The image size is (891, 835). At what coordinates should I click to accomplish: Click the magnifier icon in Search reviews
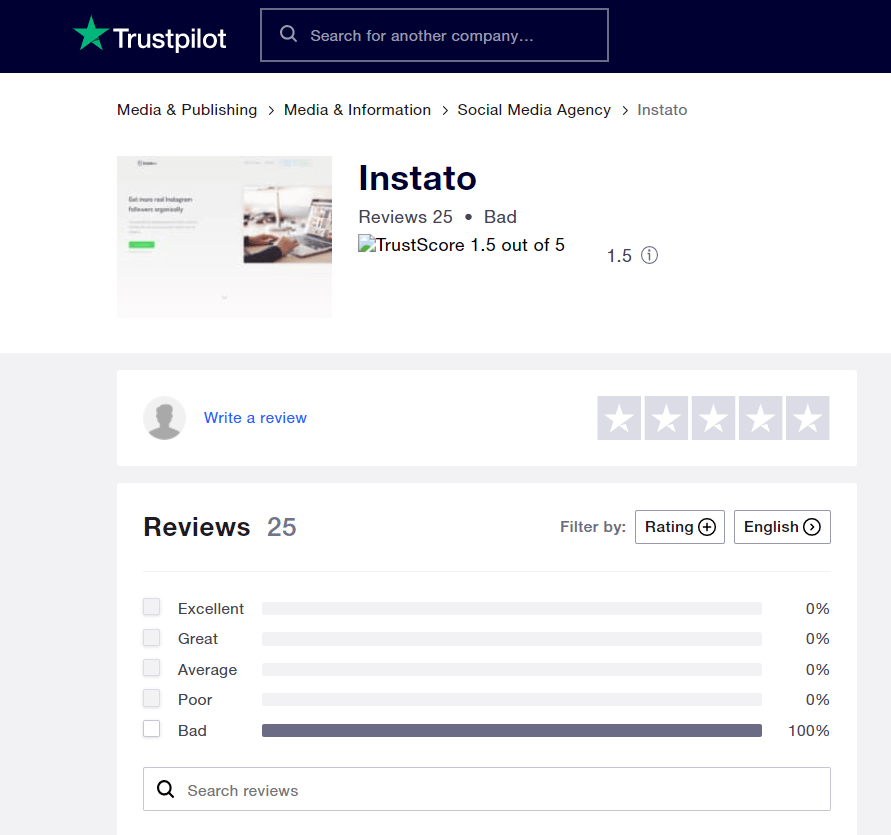[165, 789]
